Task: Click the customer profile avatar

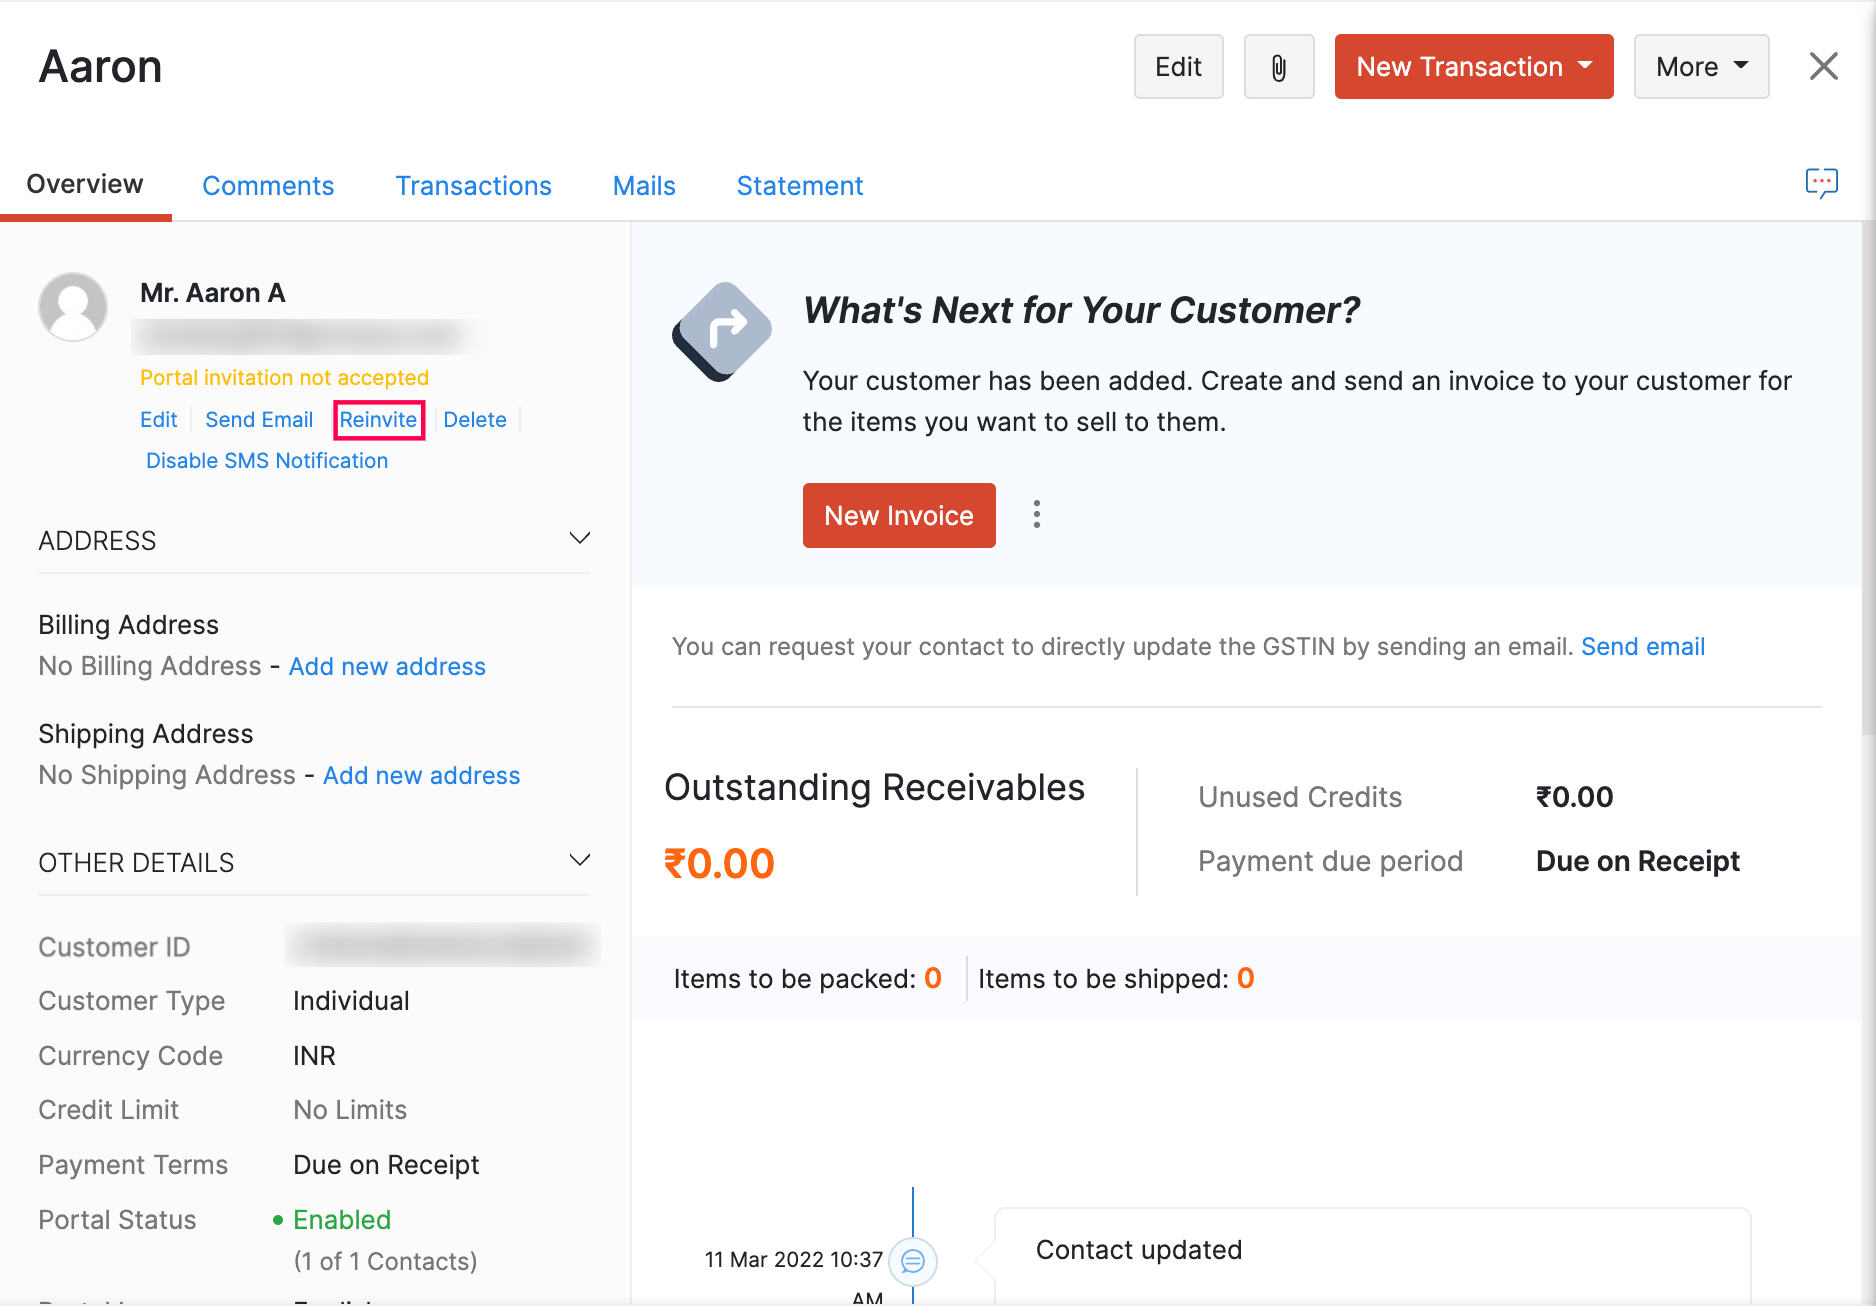Action: (x=73, y=307)
